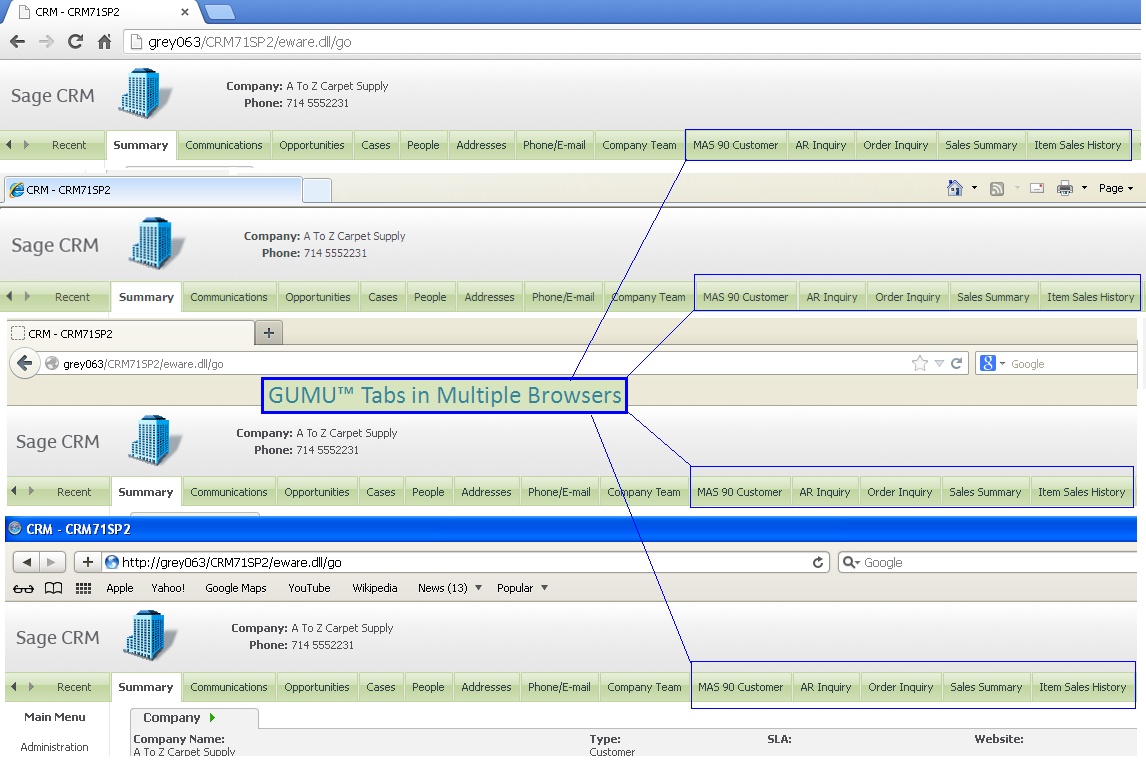Open Administration in the Safari page sidebar

(x=54, y=747)
